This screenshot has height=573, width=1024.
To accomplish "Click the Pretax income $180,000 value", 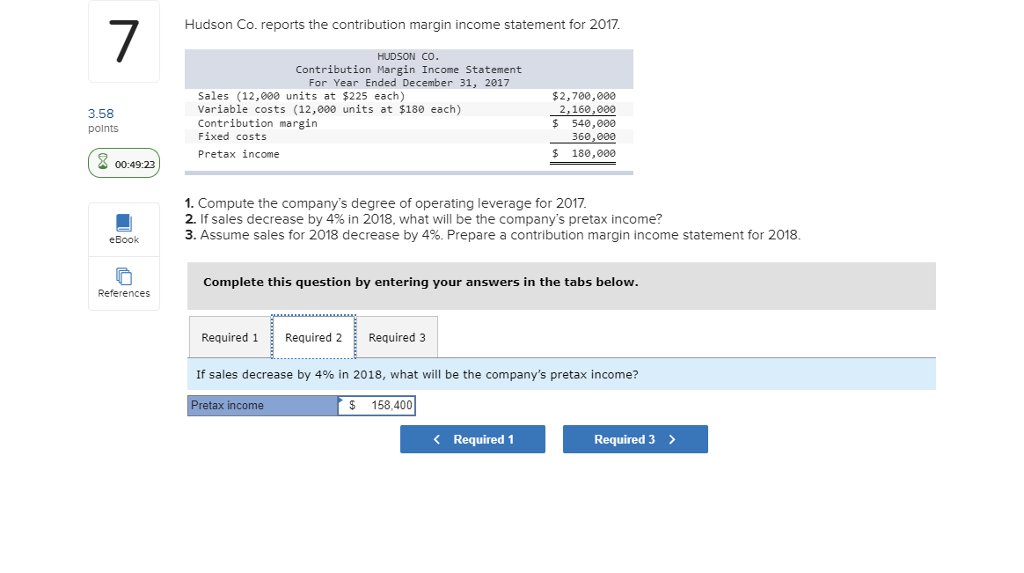I will (x=583, y=154).
